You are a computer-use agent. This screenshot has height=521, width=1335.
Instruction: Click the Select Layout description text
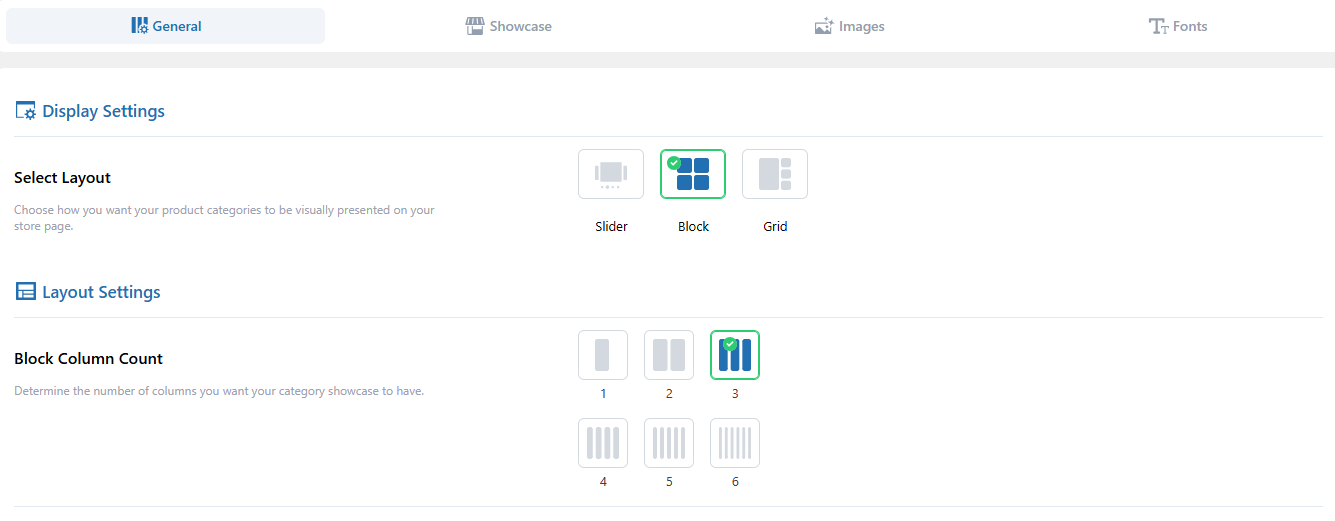coord(224,218)
